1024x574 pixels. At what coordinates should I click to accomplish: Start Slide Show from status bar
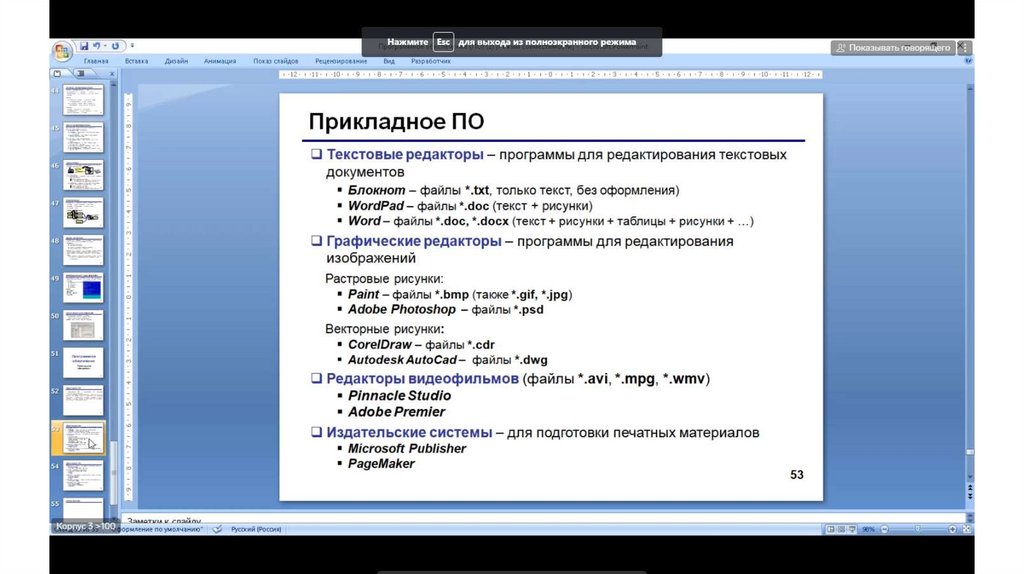click(x=852, y=529)
